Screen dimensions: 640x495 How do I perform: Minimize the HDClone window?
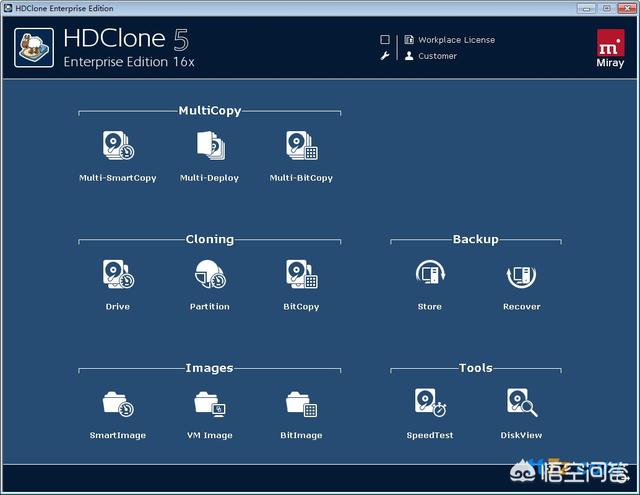tap(586, 8)
